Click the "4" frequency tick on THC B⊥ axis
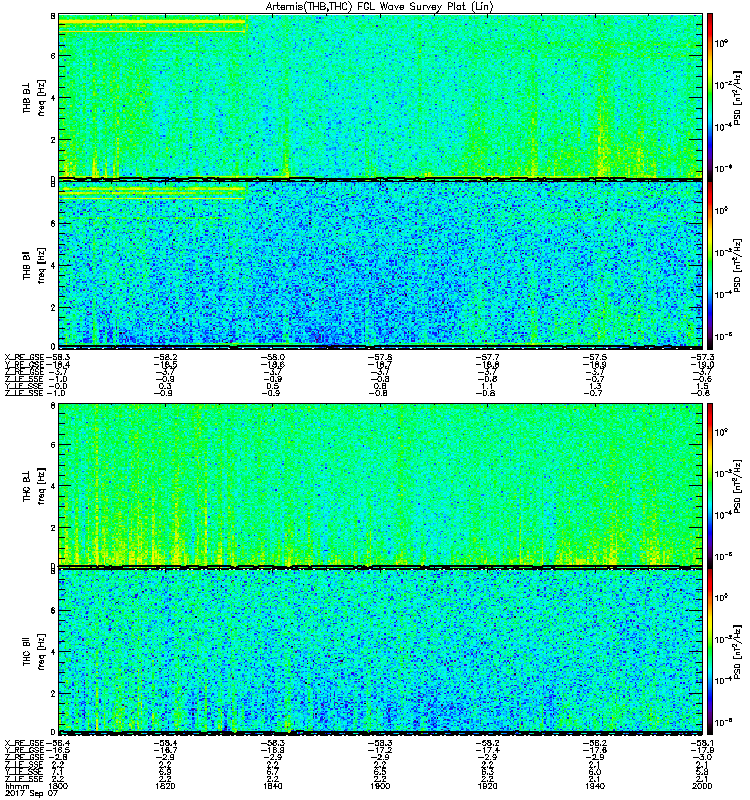This screenshot has height=800, width=750. 53,486
